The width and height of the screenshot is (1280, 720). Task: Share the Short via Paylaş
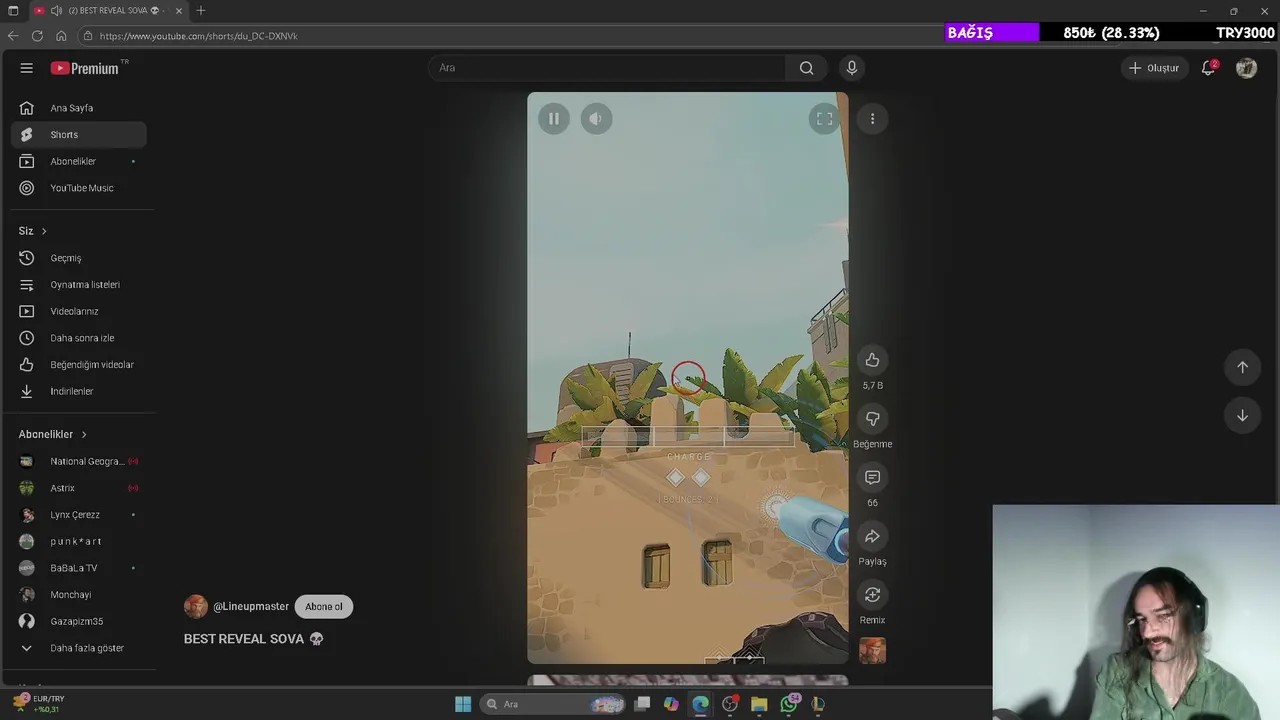(872, 537)
